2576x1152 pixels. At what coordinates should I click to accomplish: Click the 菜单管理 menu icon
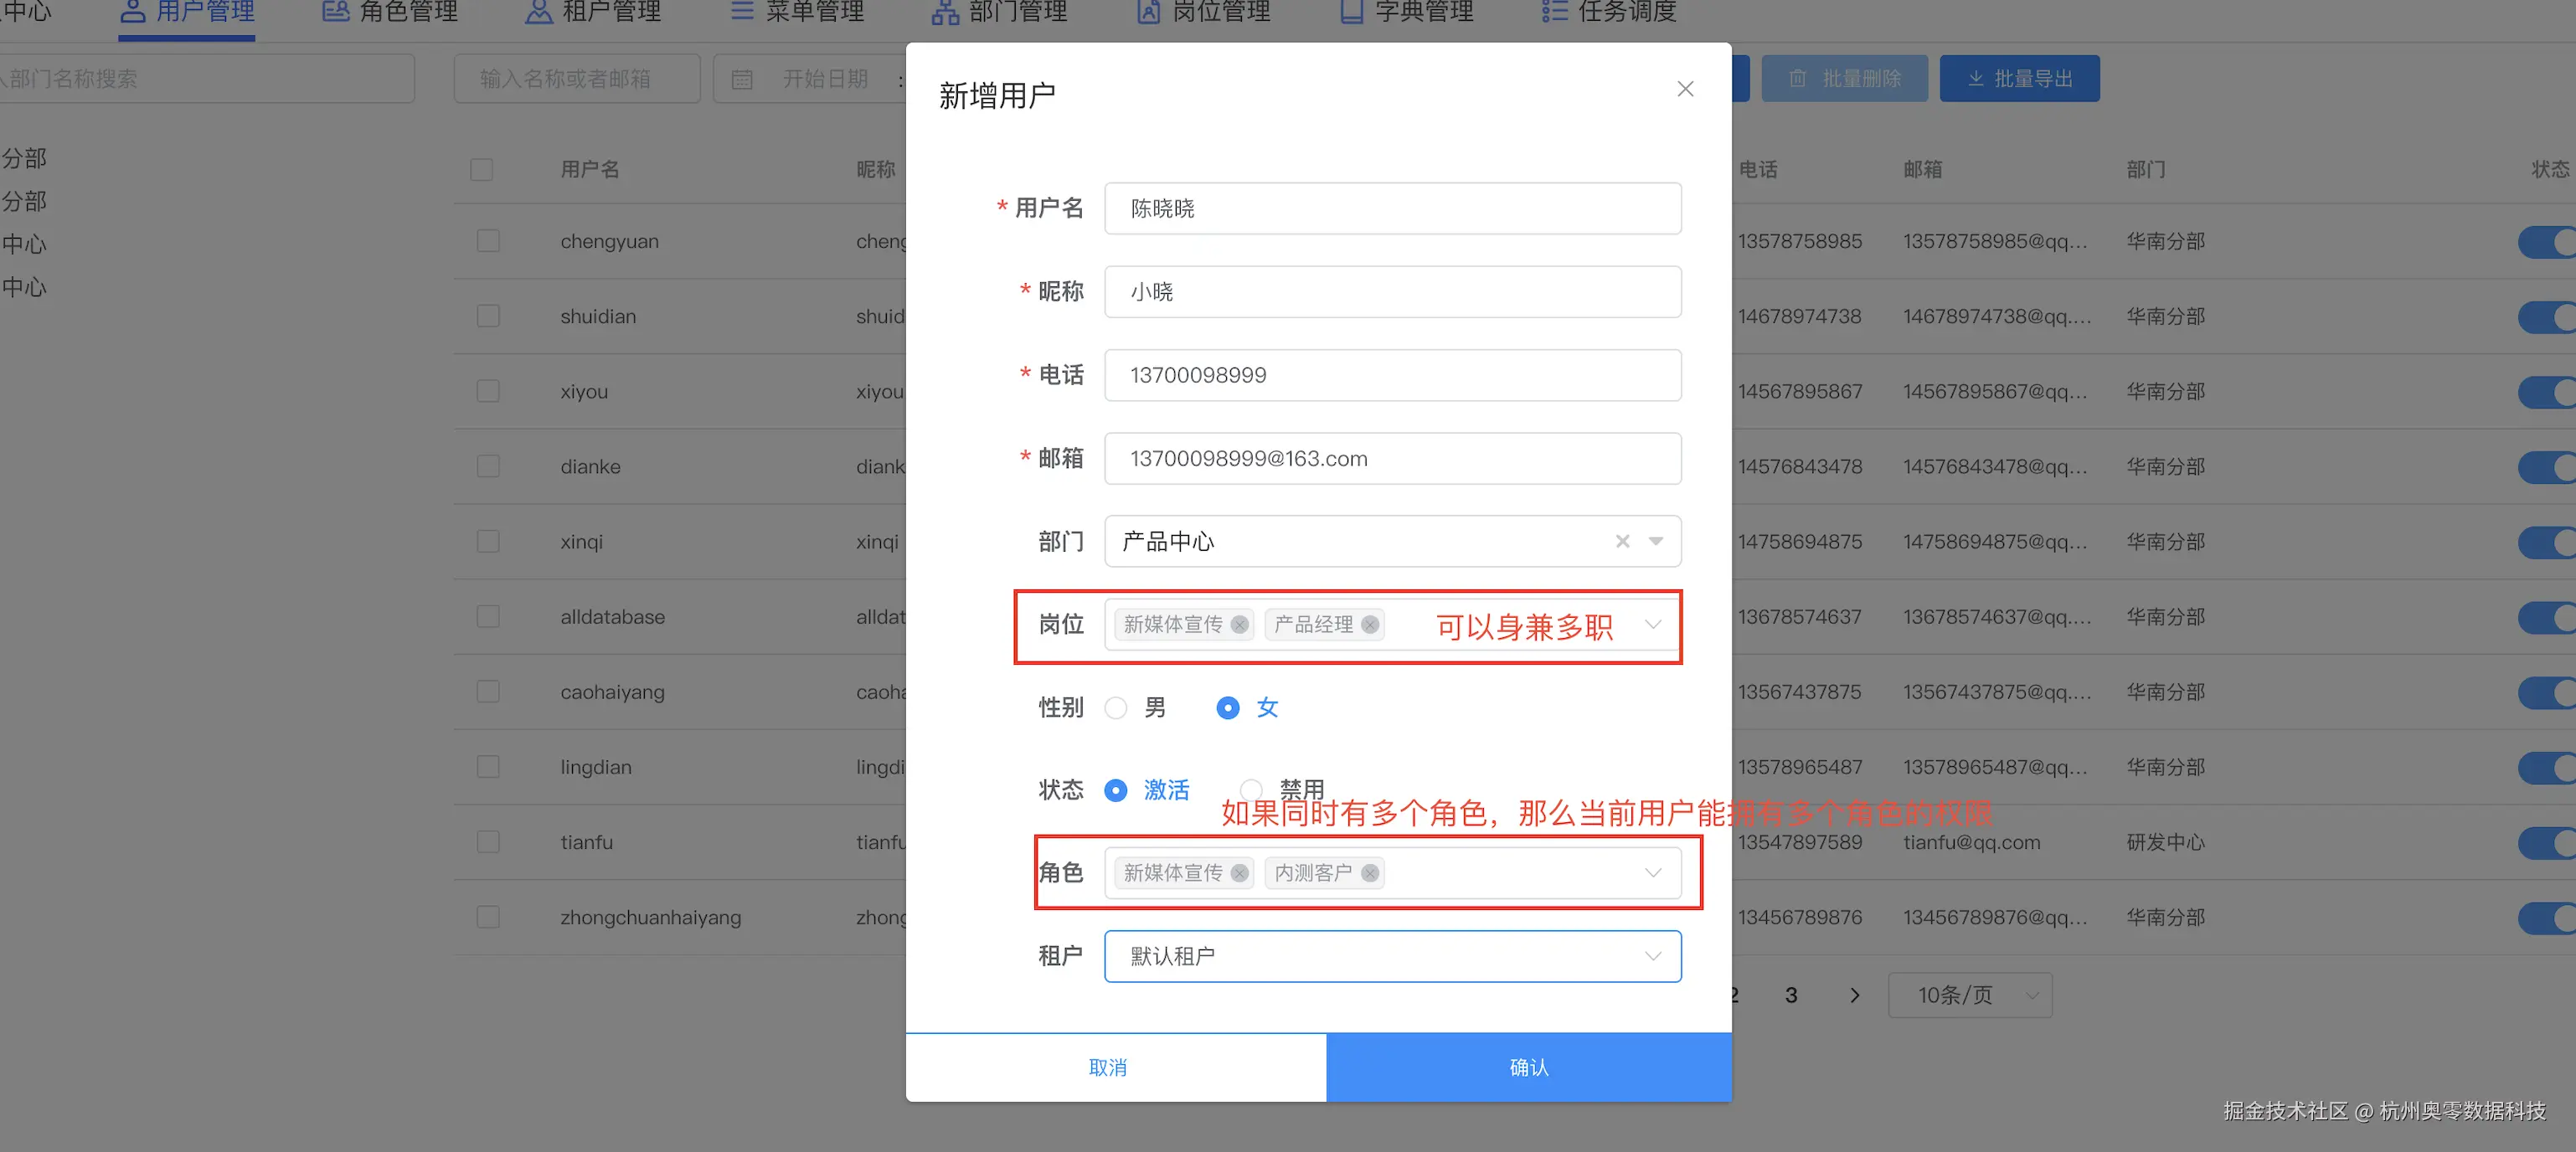[x=741, y=12]
